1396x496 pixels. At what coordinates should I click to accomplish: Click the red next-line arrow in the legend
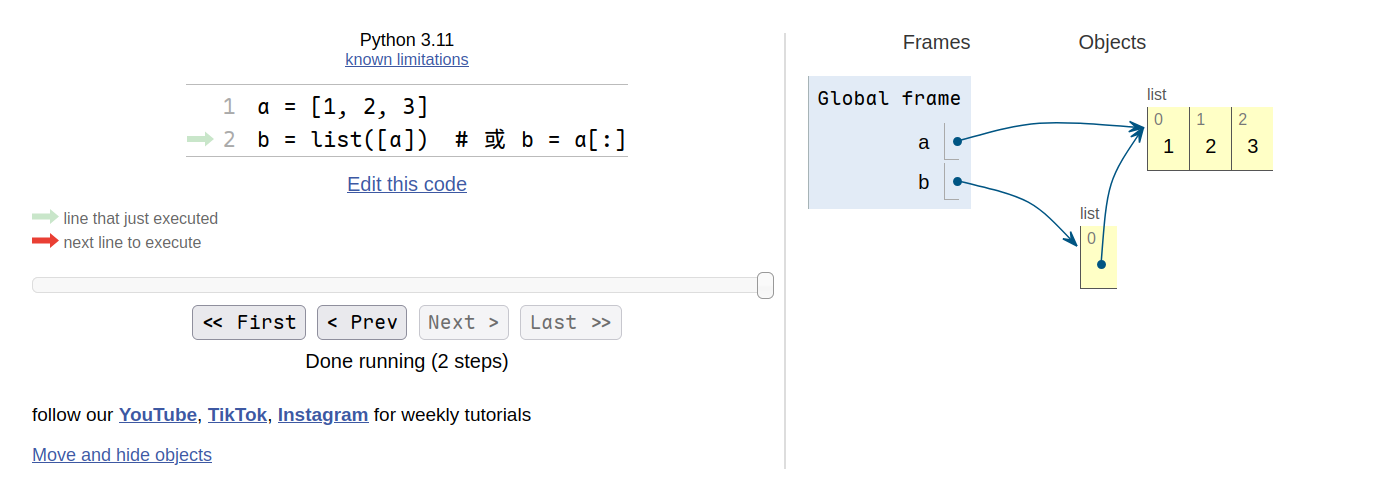(x=45, y=241)
